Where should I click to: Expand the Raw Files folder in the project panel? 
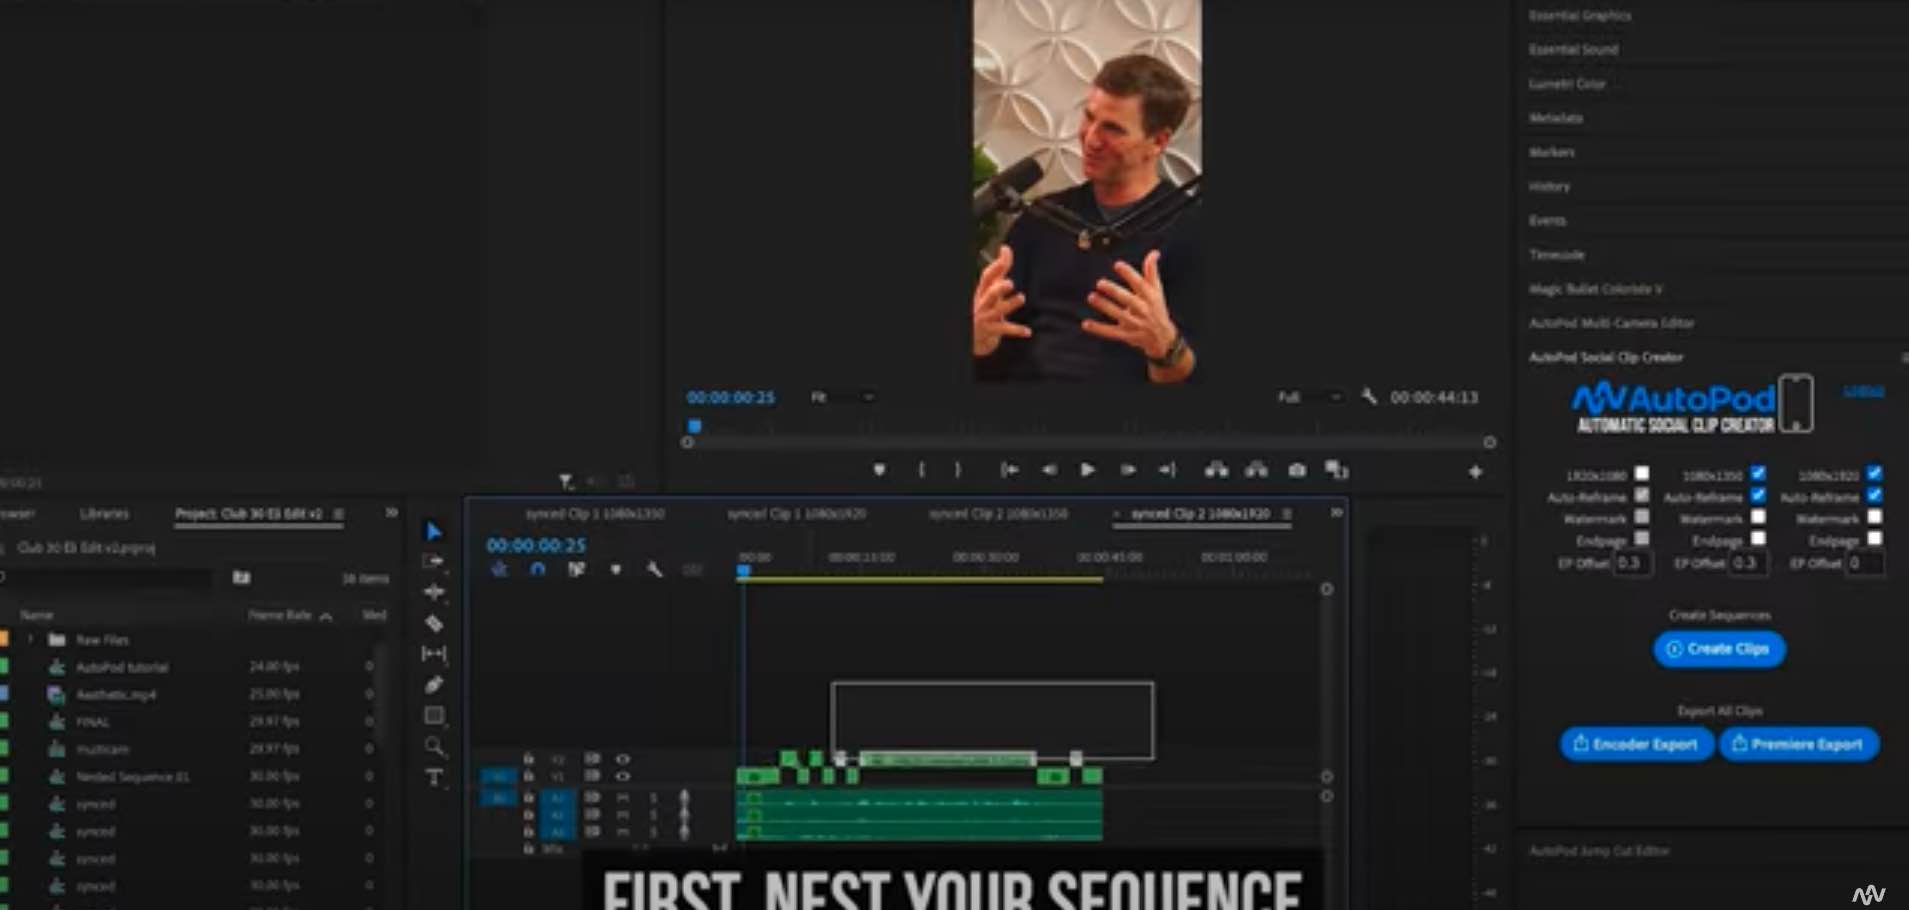(32, 639)
